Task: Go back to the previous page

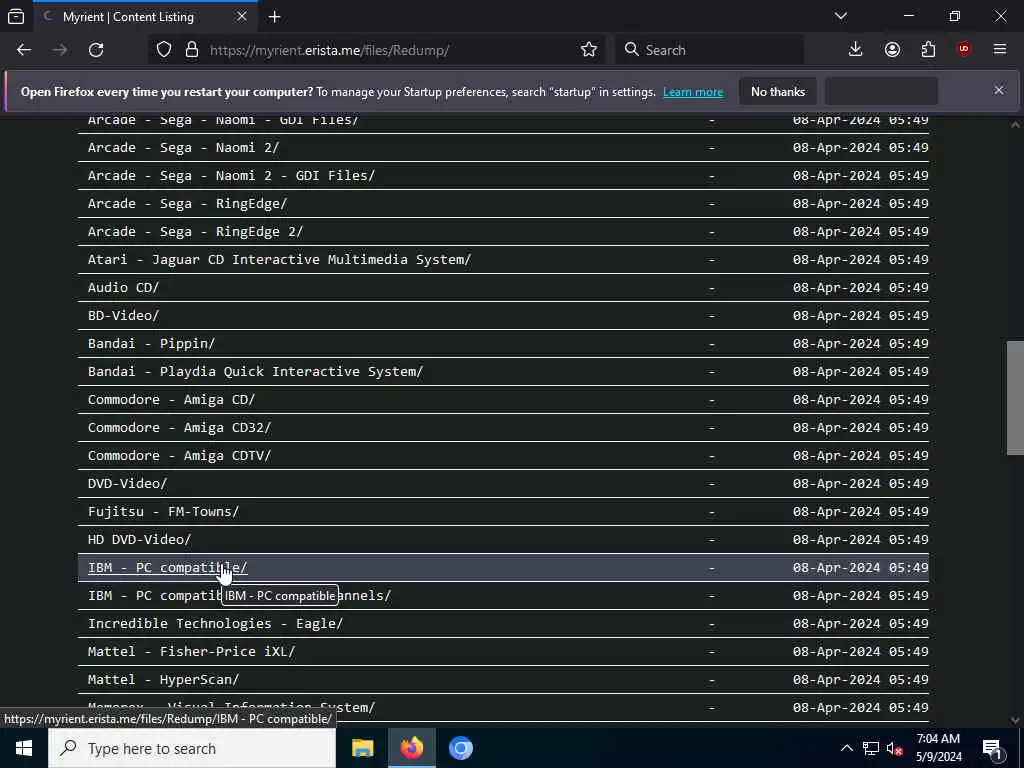Action: coord(24,50)
